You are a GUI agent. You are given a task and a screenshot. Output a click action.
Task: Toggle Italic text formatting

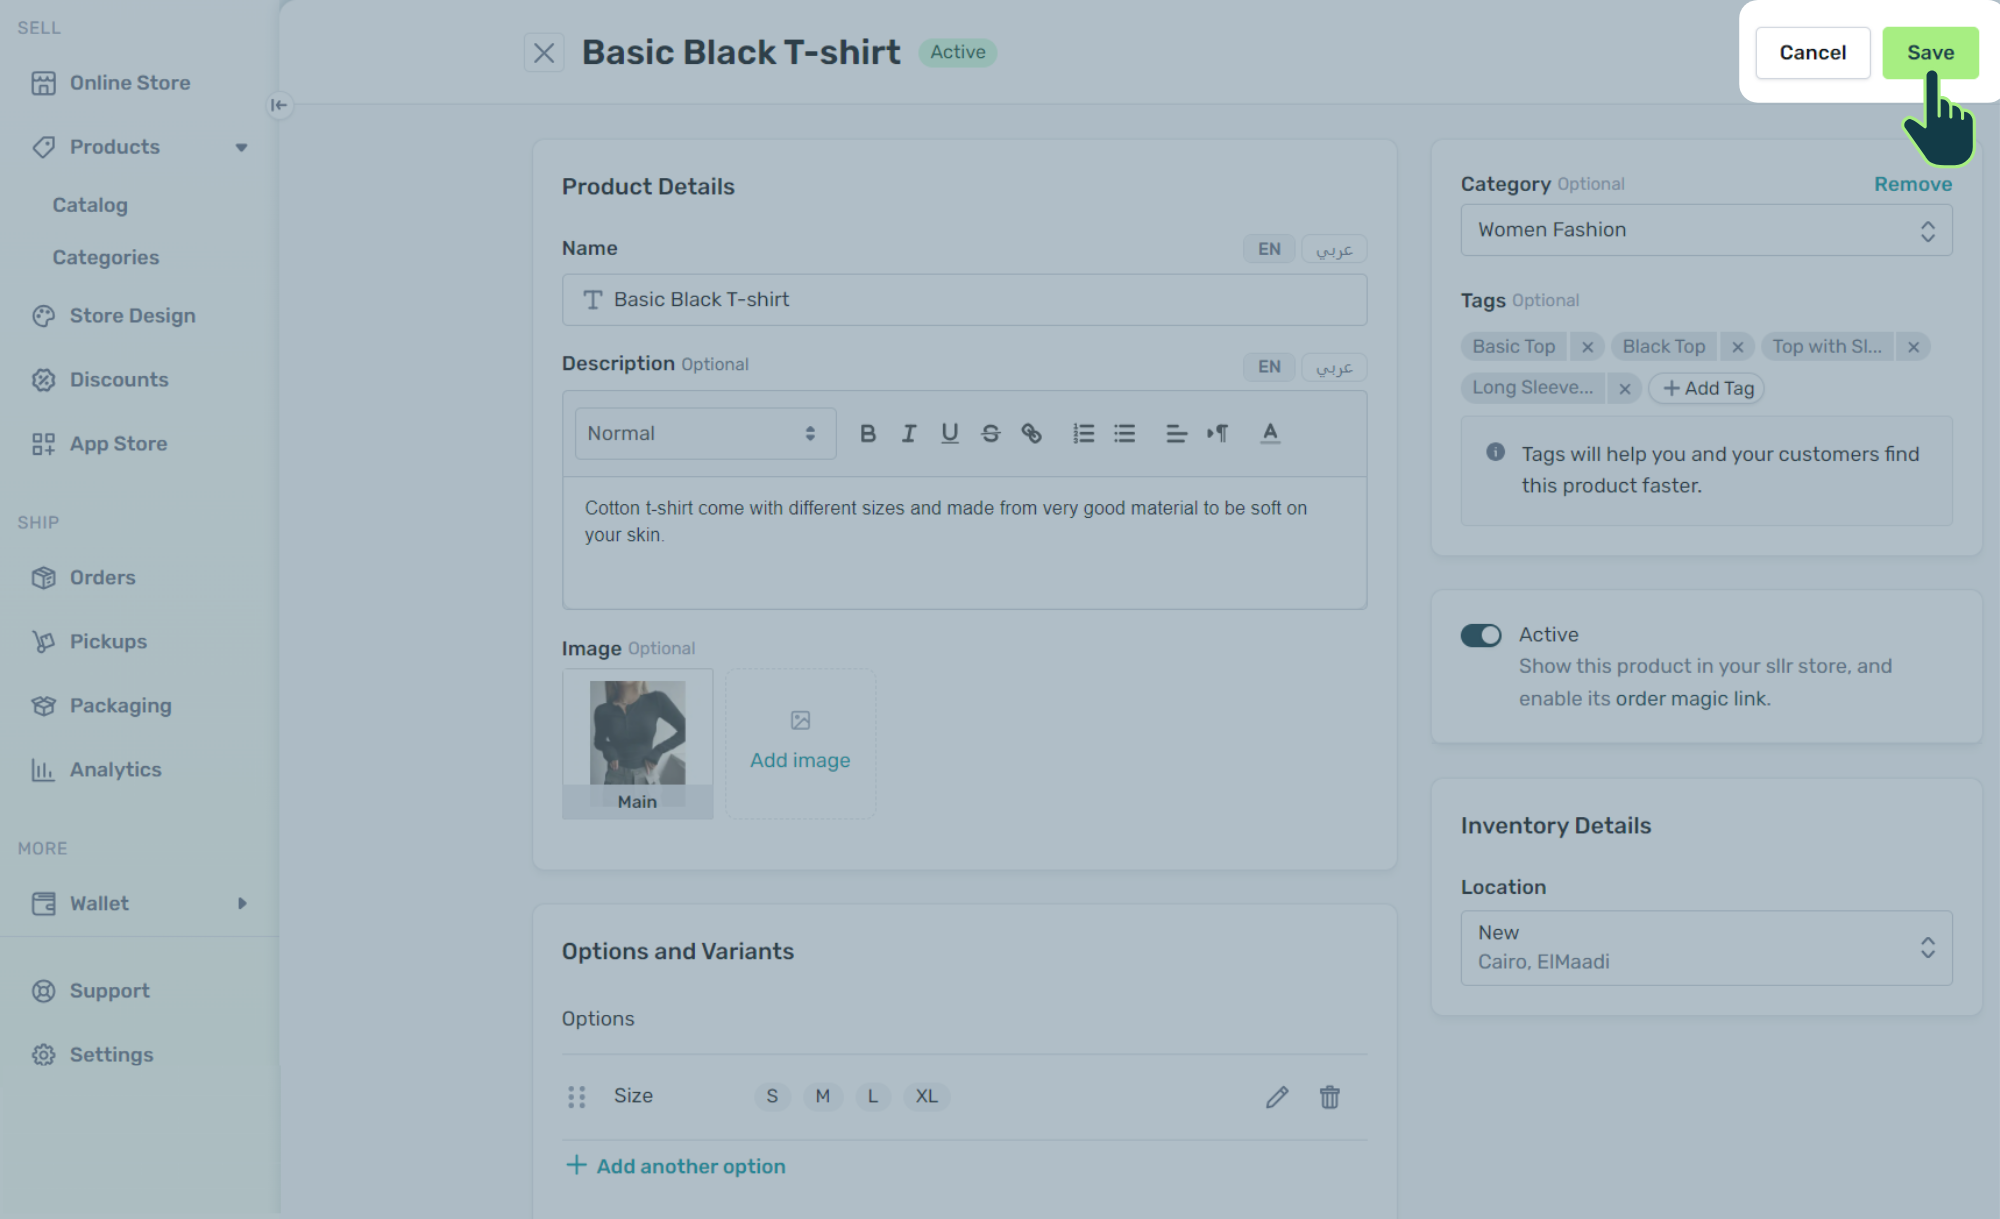click(x=908, y=433)
